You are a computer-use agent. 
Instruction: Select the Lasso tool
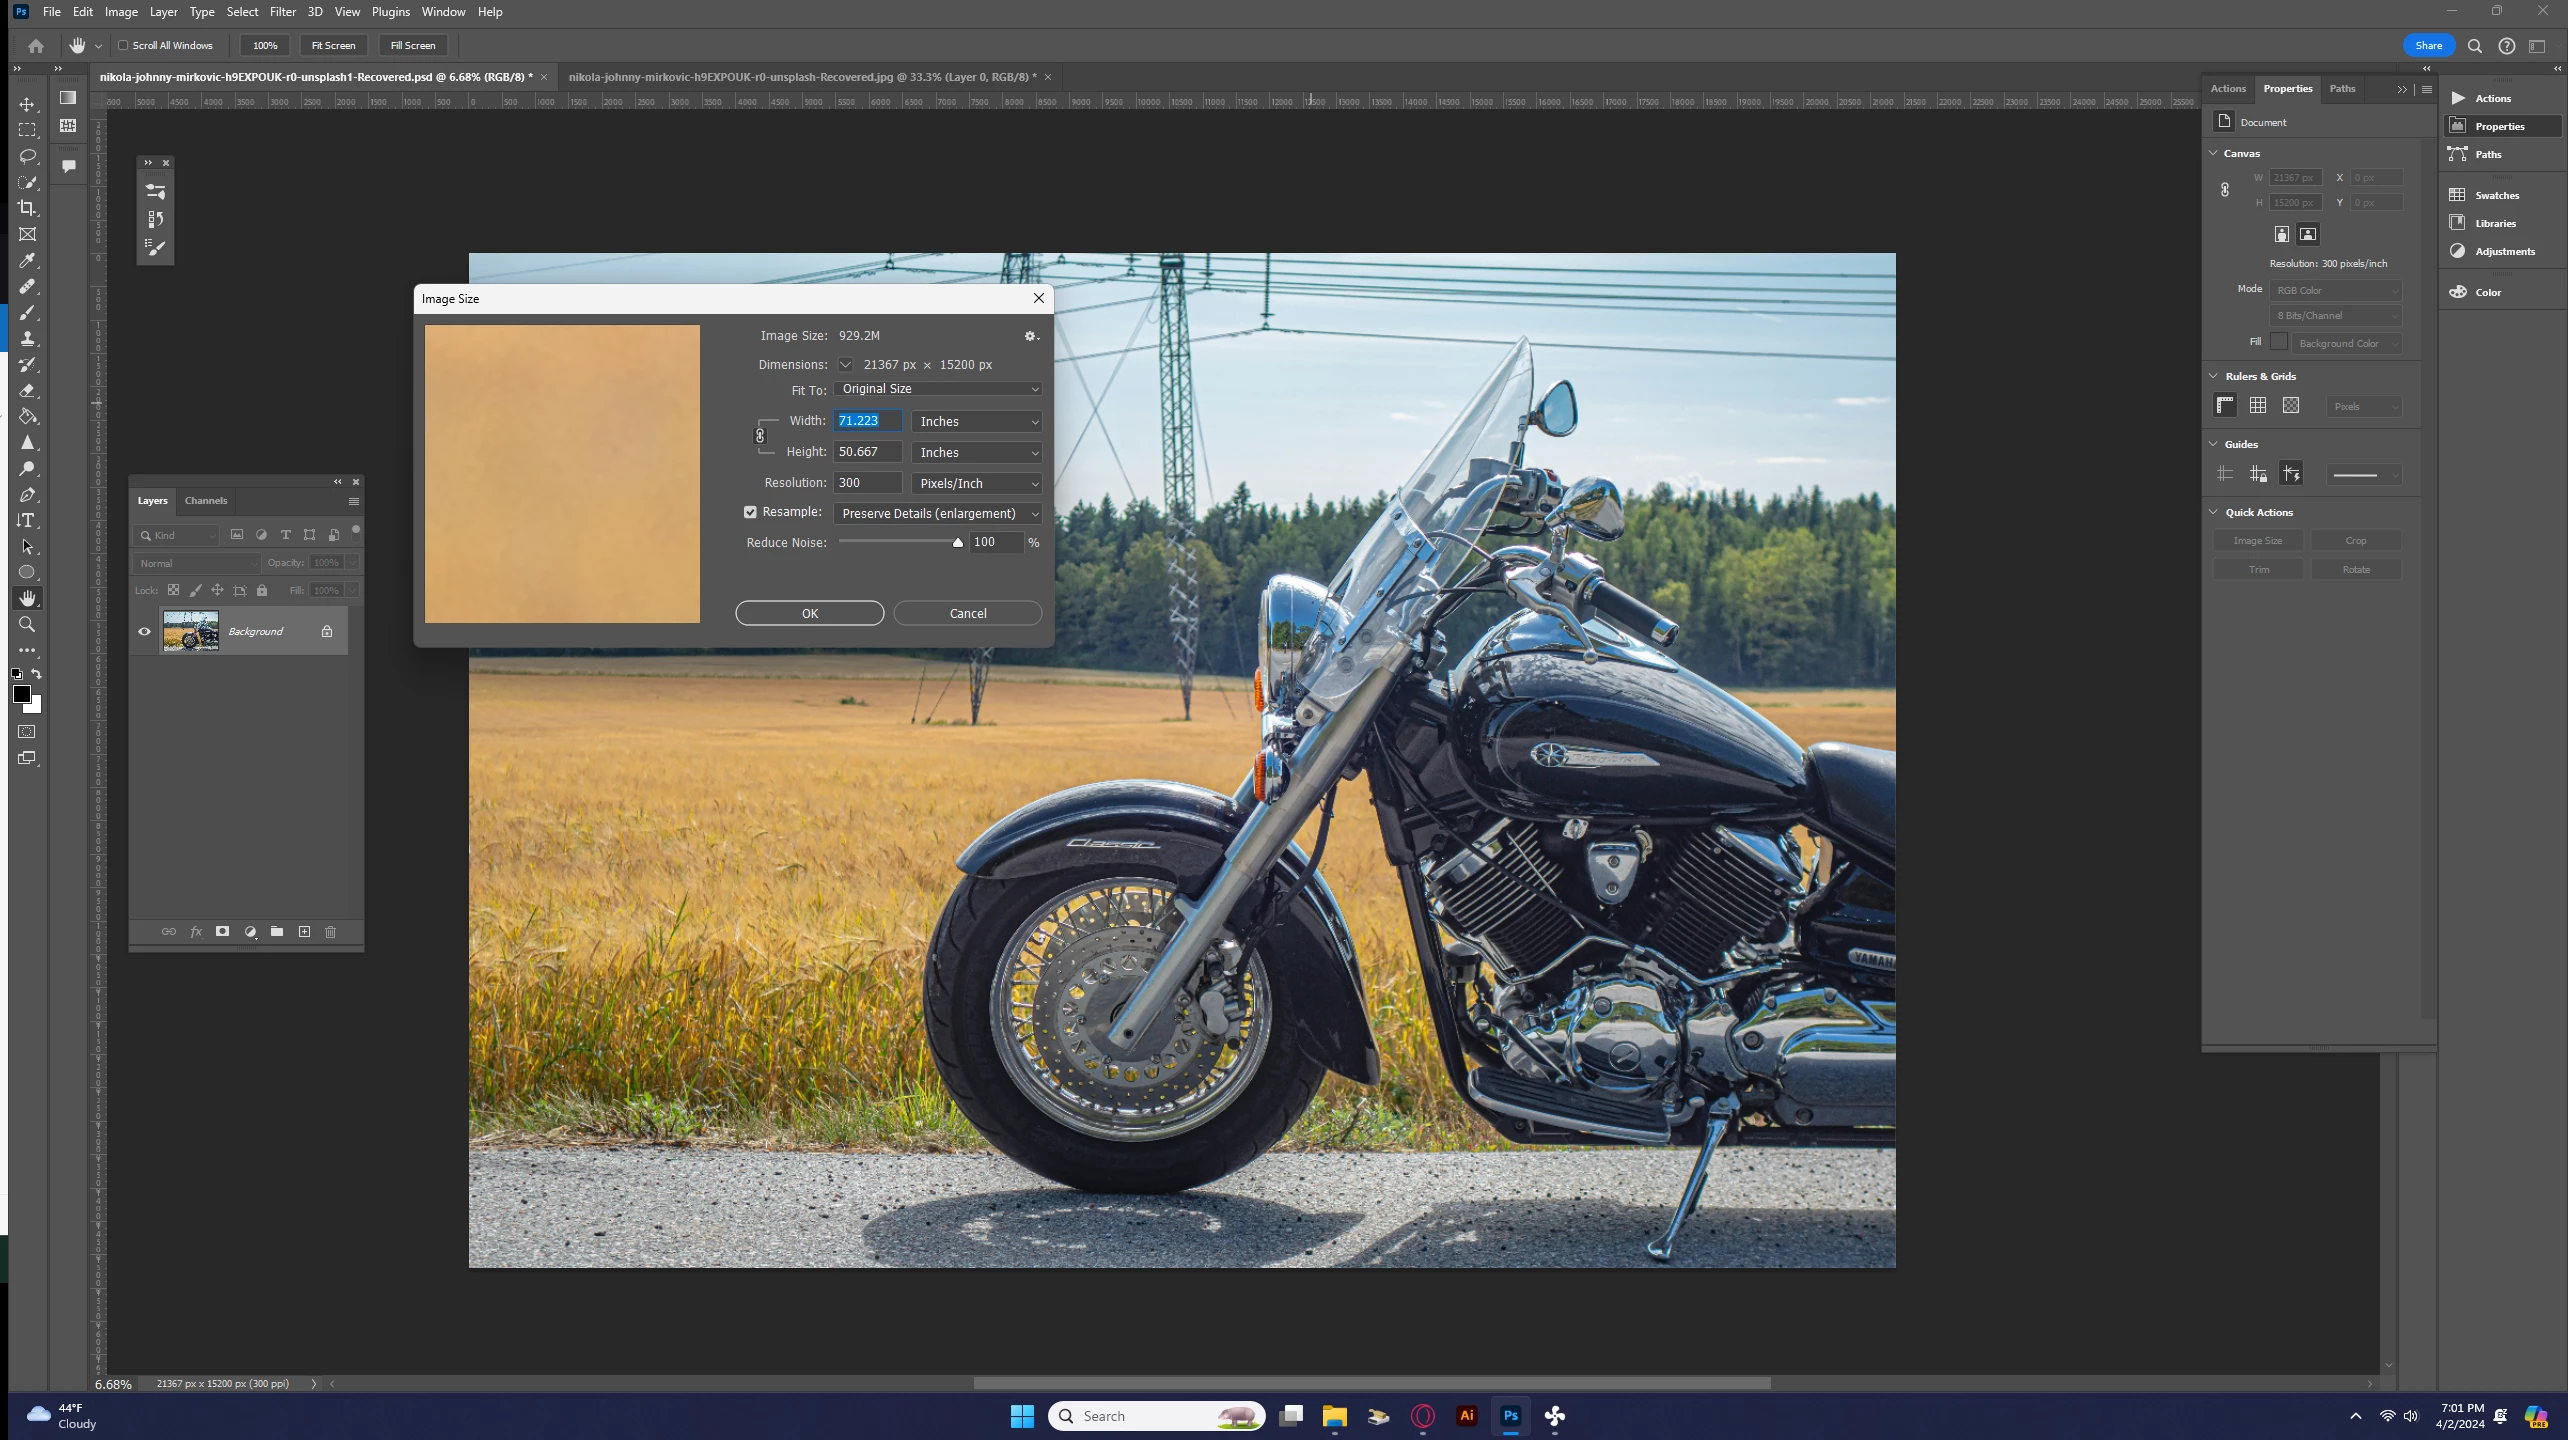28,156
